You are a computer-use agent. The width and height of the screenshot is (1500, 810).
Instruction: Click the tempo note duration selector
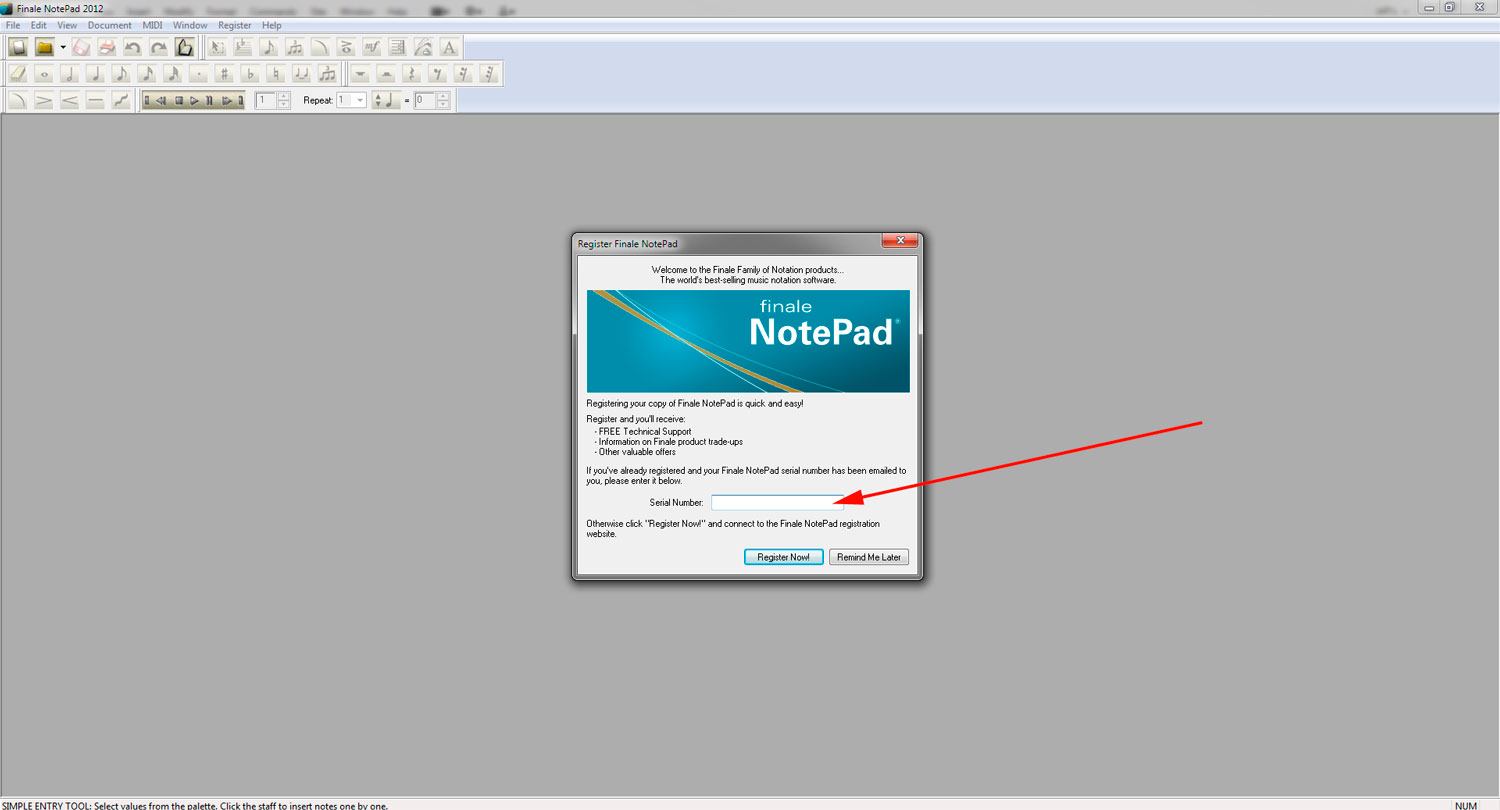(385, 100)
